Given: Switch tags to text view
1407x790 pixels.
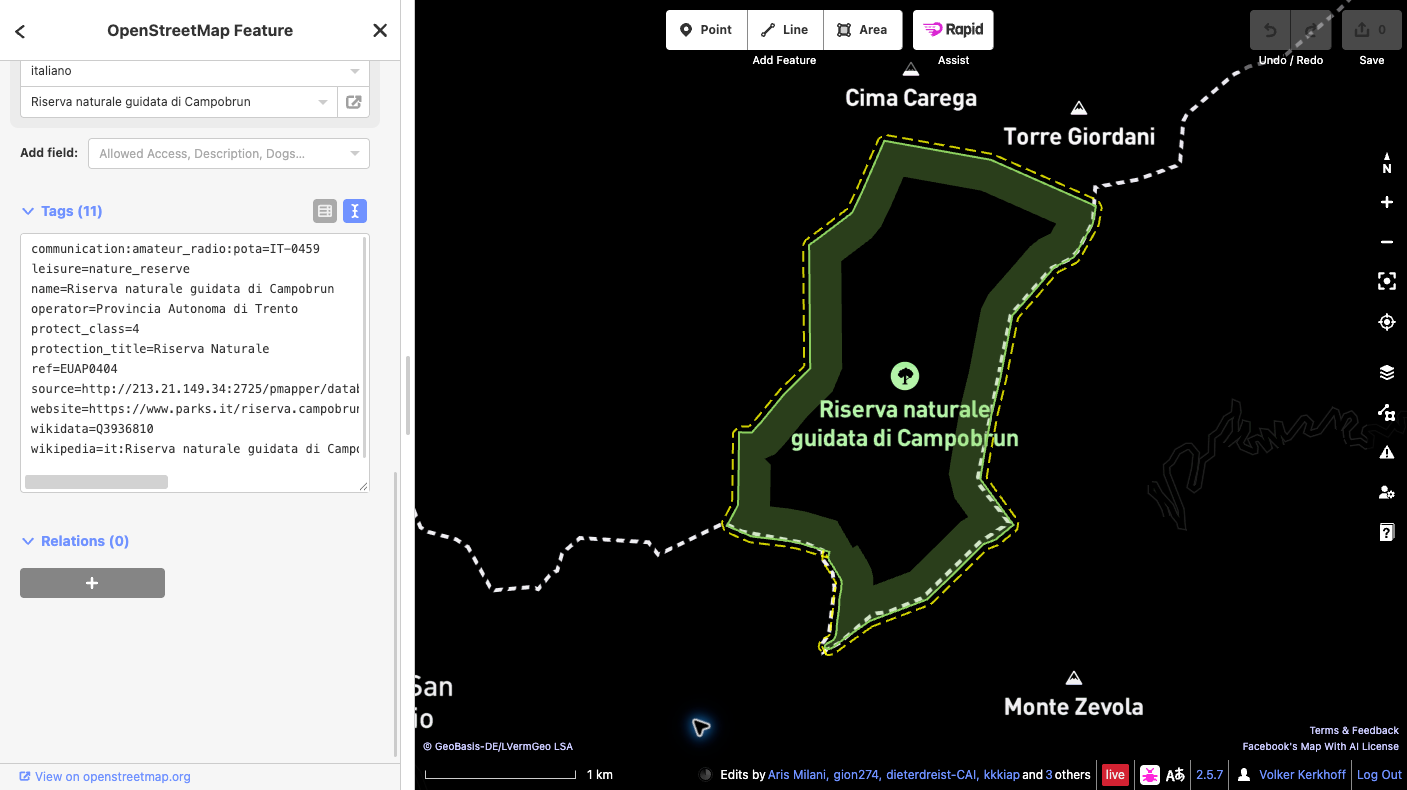Looking at the screenshot, I should click(x=355, y=211).
